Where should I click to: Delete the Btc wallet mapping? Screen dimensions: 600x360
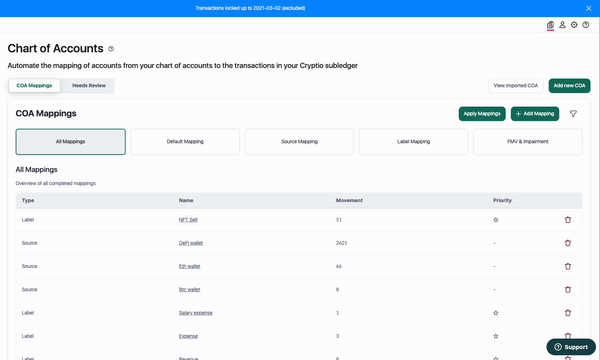tap(567, 290)
